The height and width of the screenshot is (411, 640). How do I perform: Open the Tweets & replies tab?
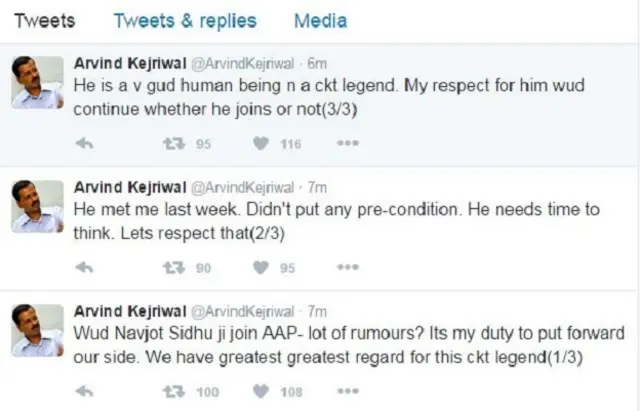tap(185, 21)
